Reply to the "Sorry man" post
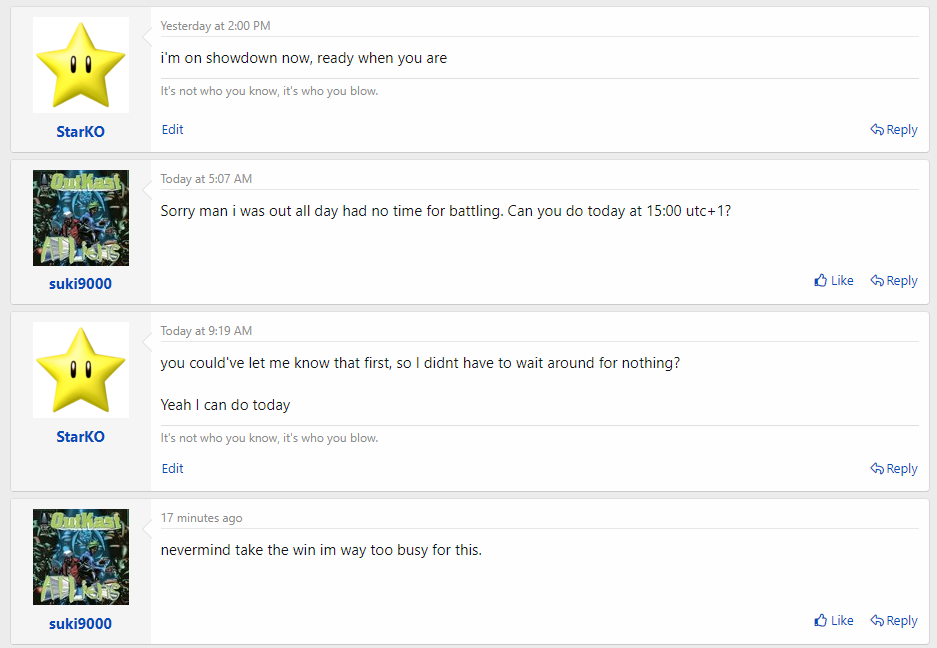The image size is (937, 648). pyautogui.click(x=894, y=280)
